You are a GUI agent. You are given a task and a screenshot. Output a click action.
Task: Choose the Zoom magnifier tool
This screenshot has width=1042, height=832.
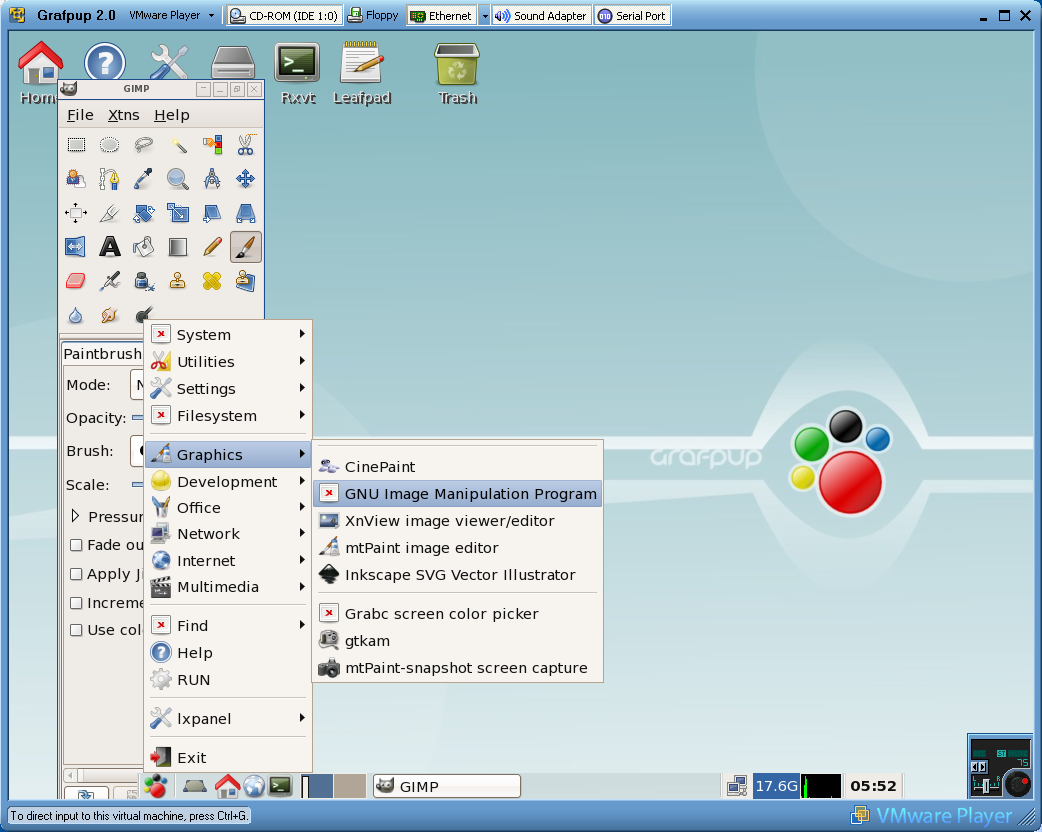[177, 179]
